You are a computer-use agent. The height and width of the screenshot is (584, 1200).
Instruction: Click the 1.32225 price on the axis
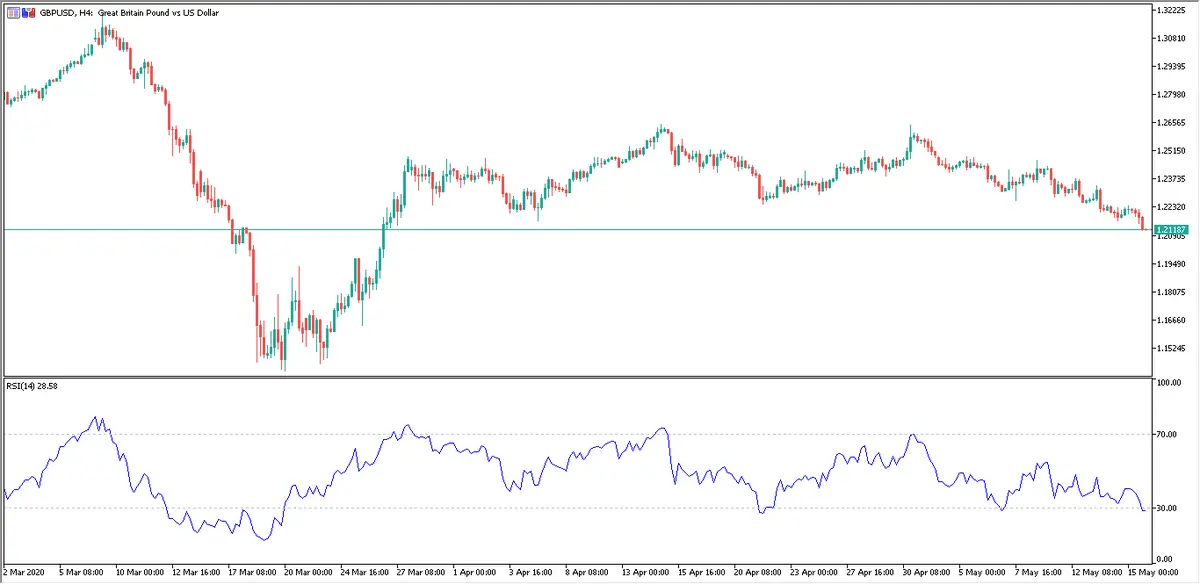click(x=1170, y=10)
